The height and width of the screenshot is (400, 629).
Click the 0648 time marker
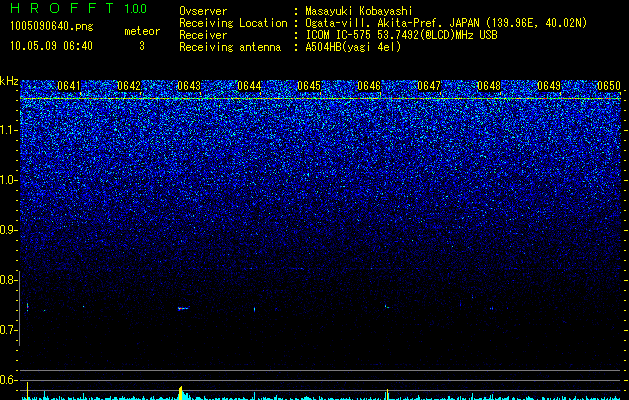[489, 86]
